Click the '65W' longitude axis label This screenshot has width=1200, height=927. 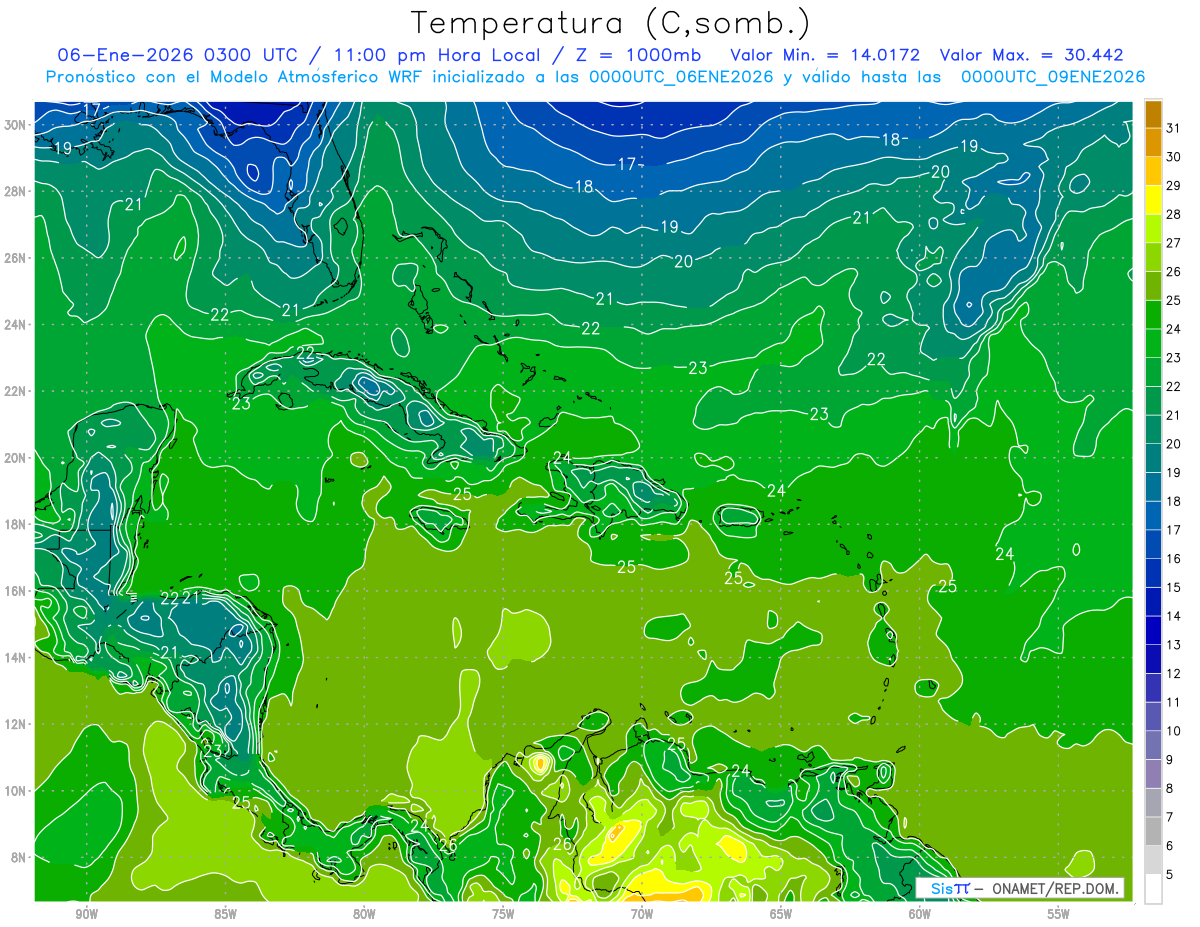781,914
